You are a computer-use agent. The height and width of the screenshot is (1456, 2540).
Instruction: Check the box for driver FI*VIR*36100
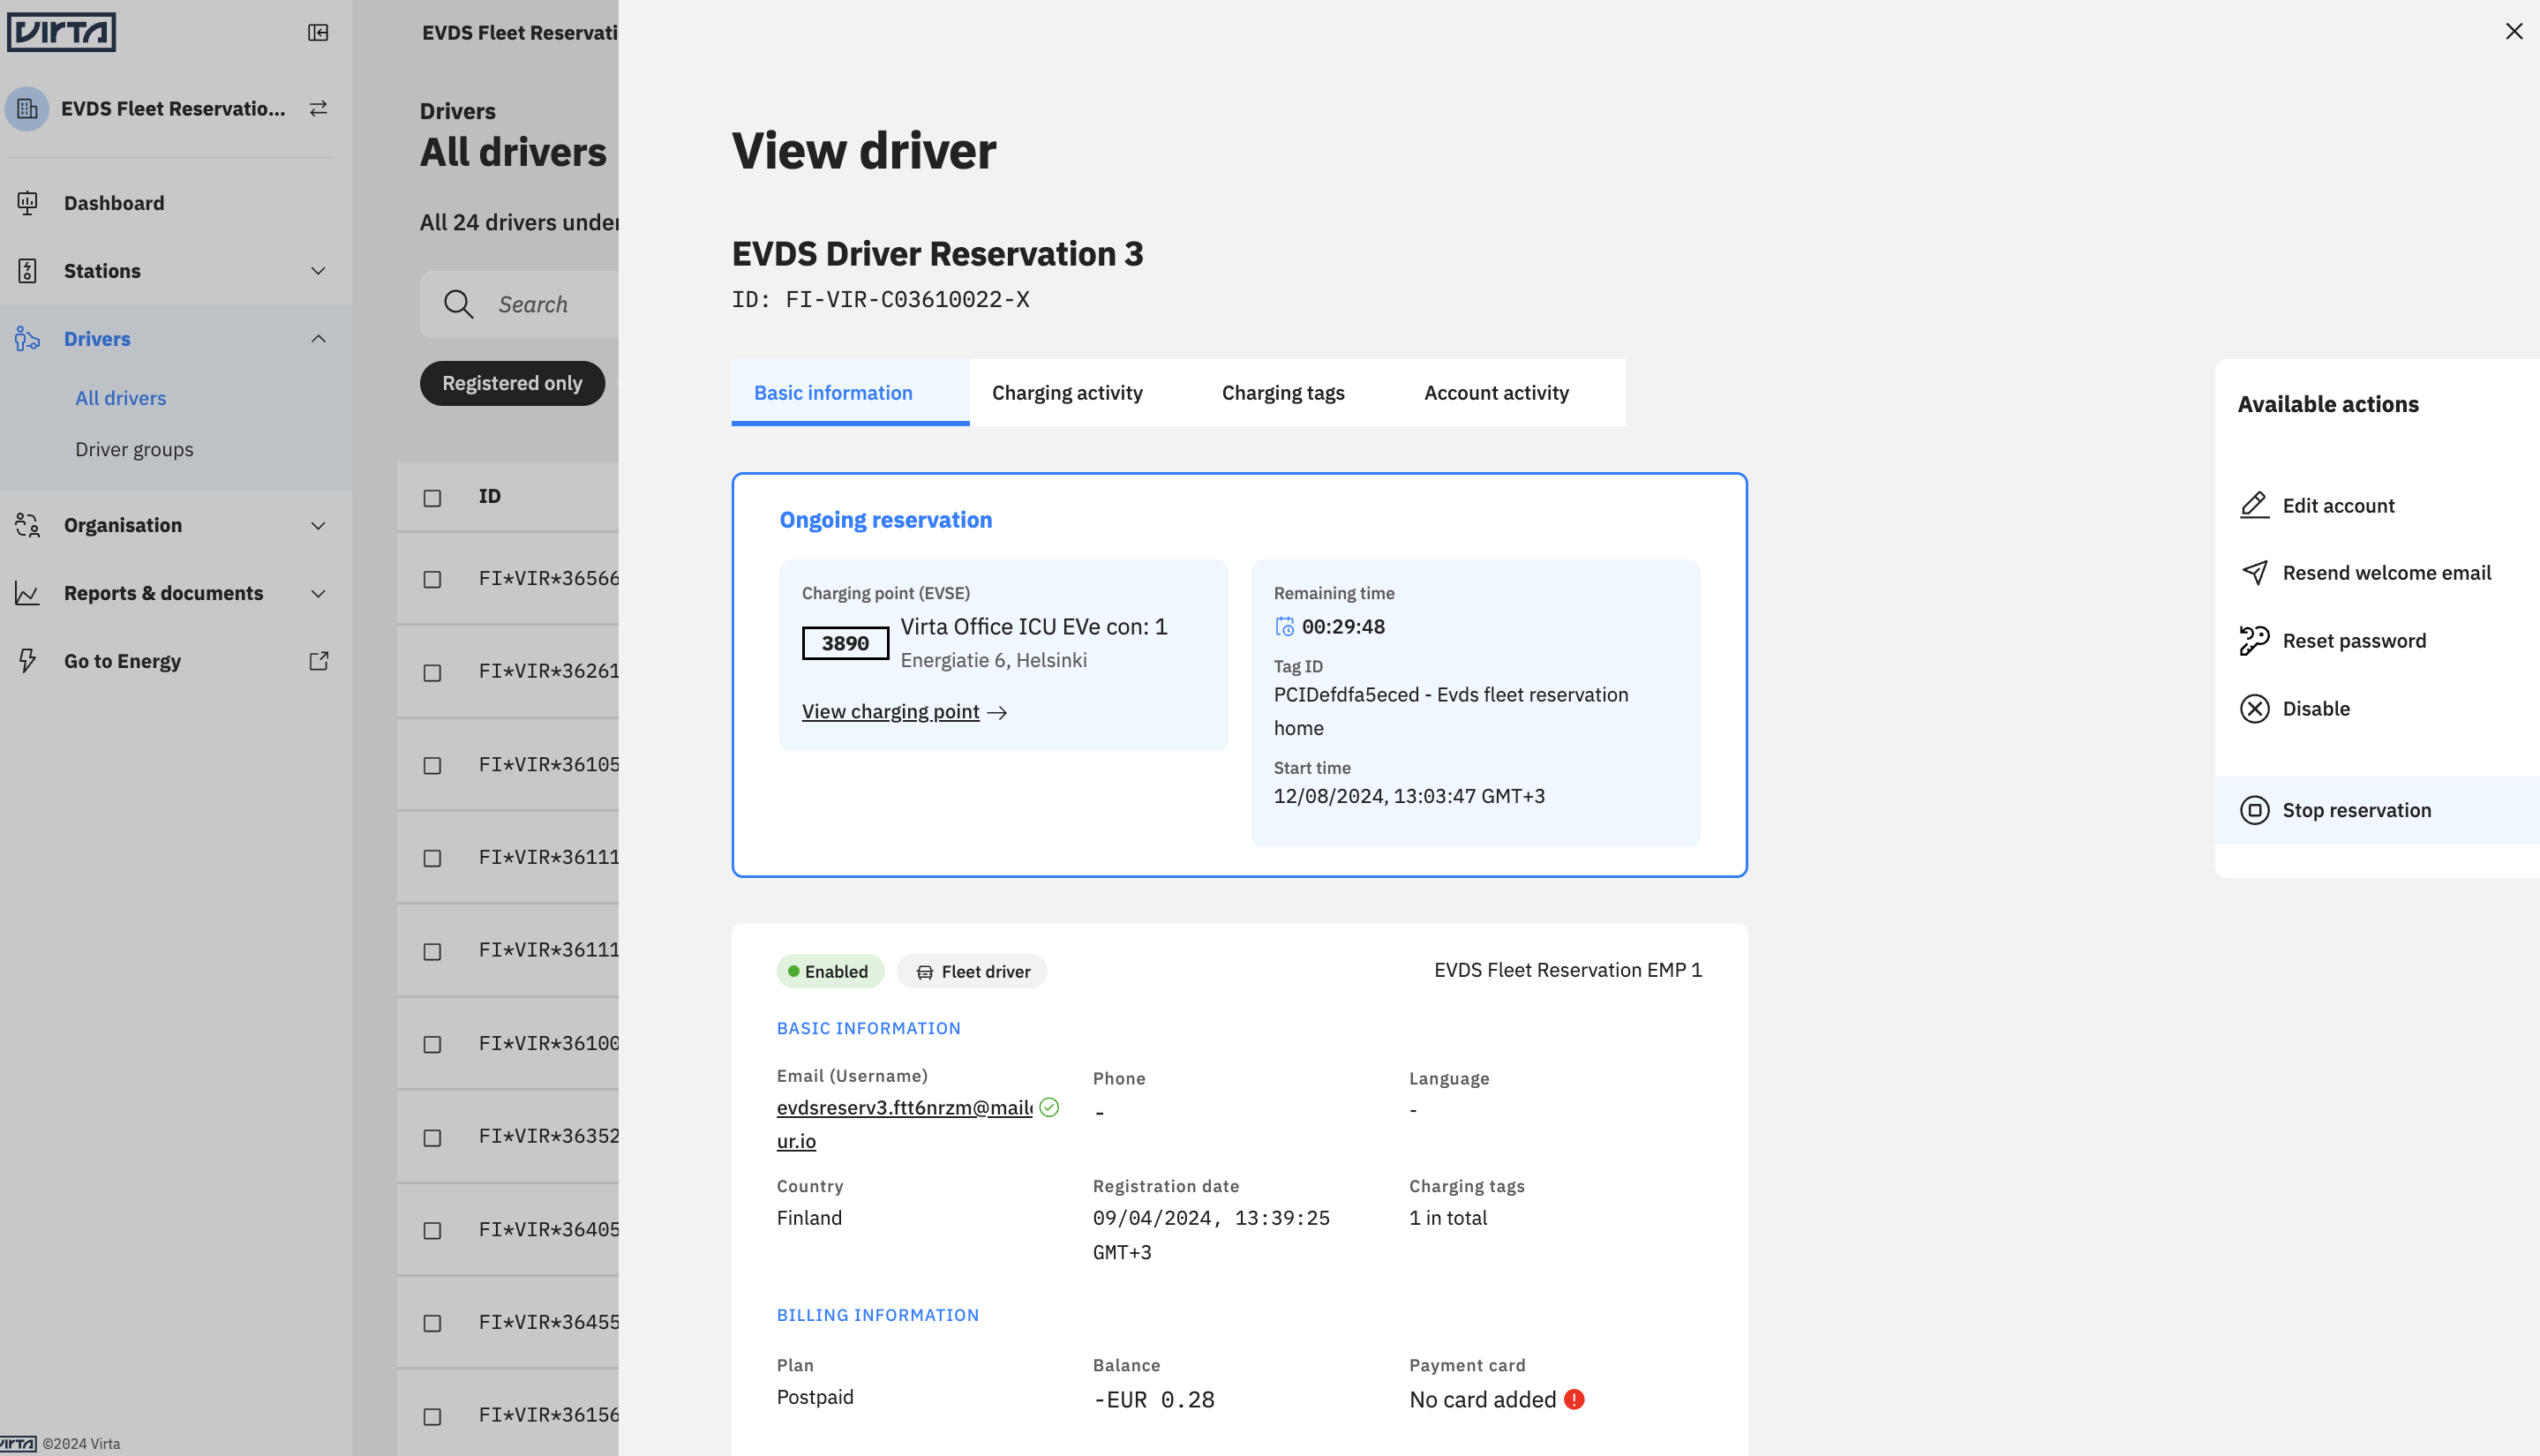coord(432,1044)
